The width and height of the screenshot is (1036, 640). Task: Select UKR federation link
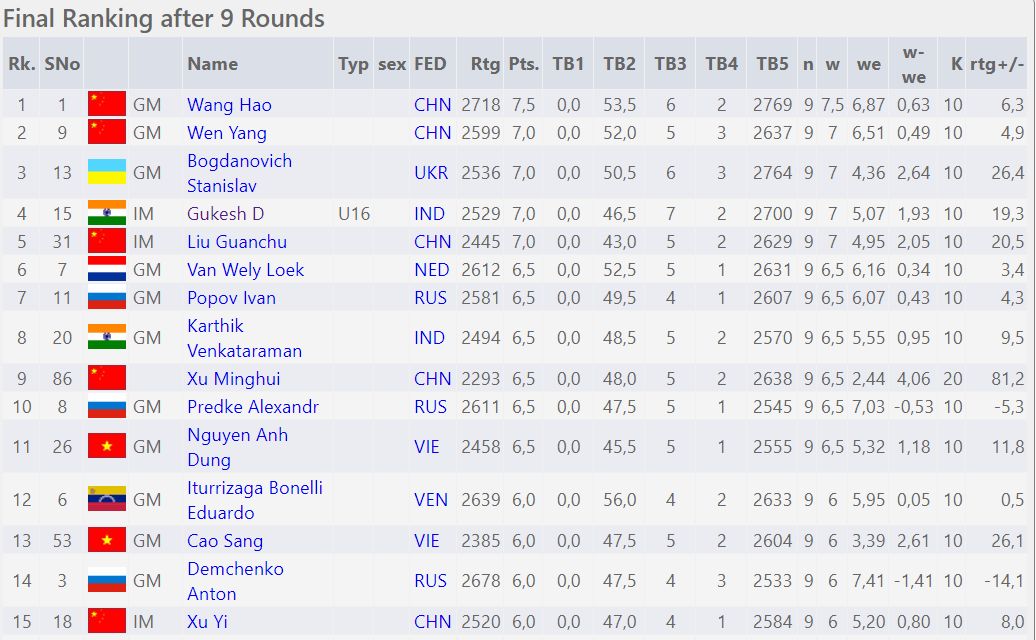click(x=431, y=172)
